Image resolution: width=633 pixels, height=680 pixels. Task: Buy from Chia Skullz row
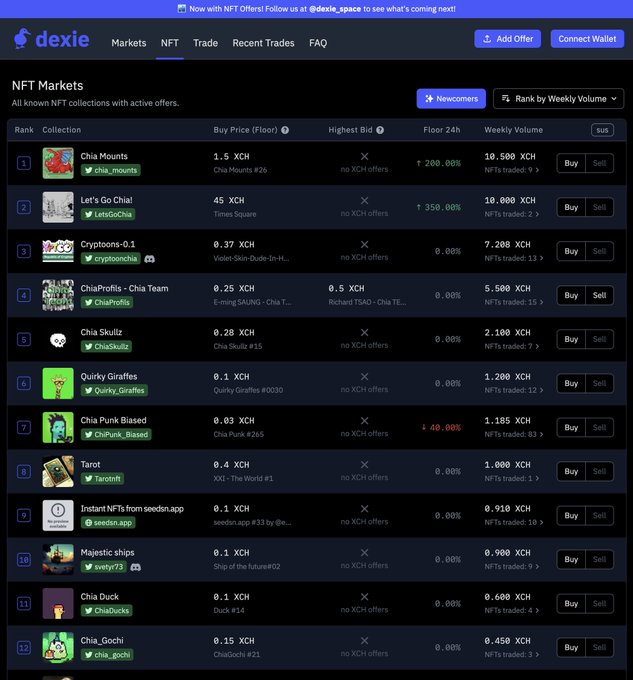(x=571, y=339)
